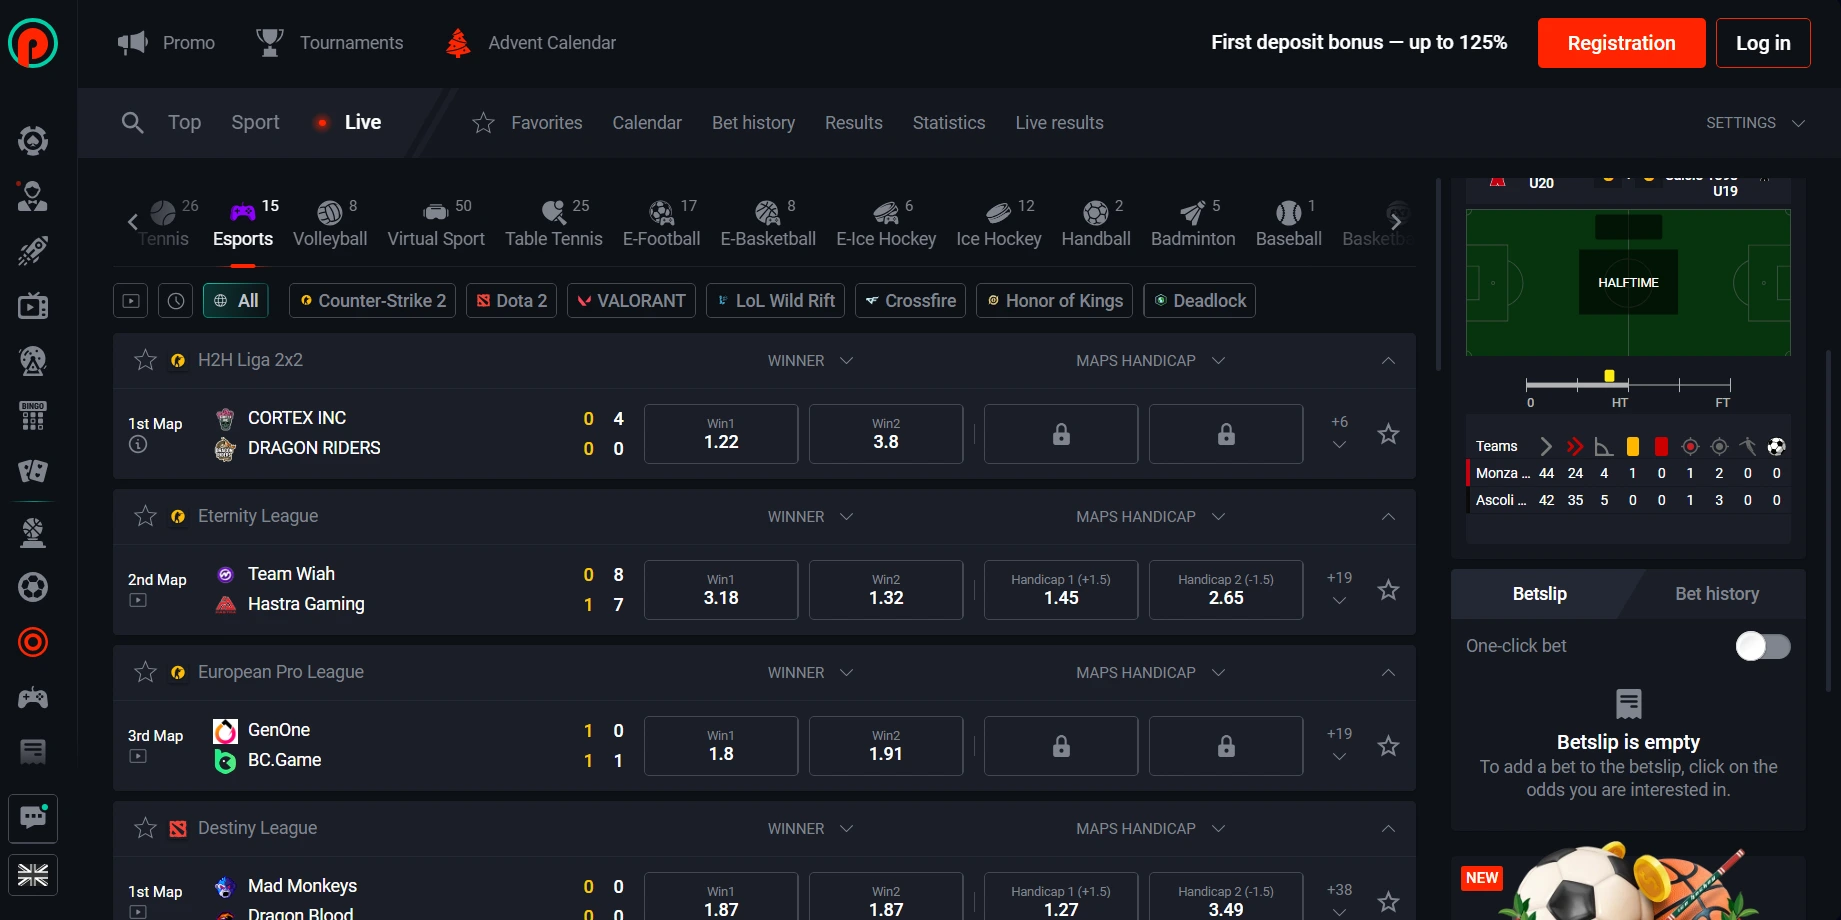Screen dimensions: 1841x920
Task: Switch to Betslip tab
Action: pyautogui.click(x=1539, y=594)
